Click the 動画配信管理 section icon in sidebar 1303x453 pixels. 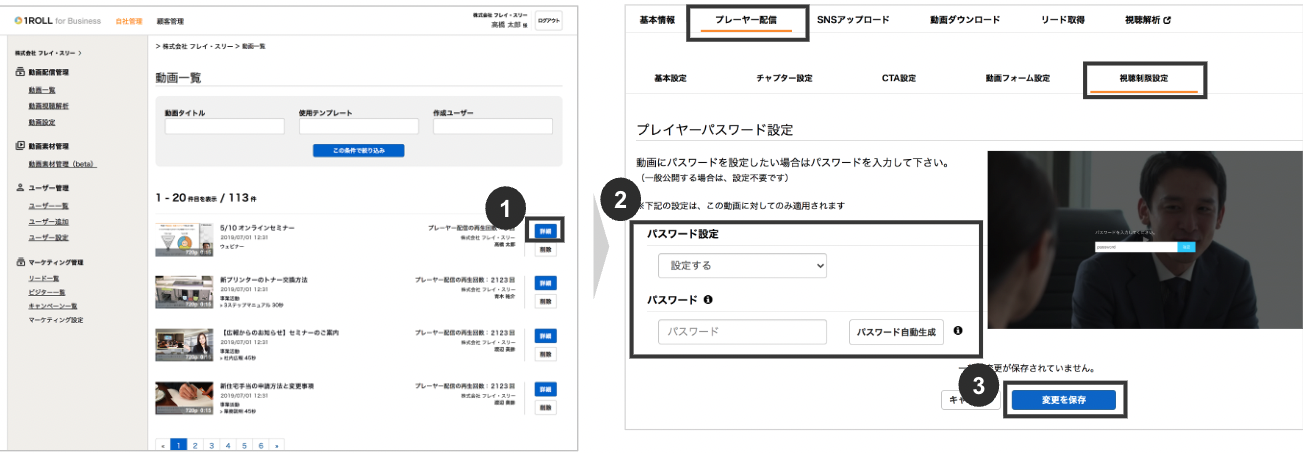20,73
